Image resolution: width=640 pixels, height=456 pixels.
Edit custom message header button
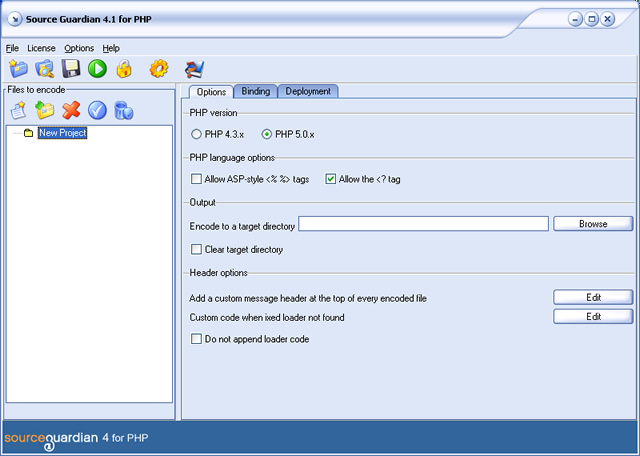click(x=593, y=297)
